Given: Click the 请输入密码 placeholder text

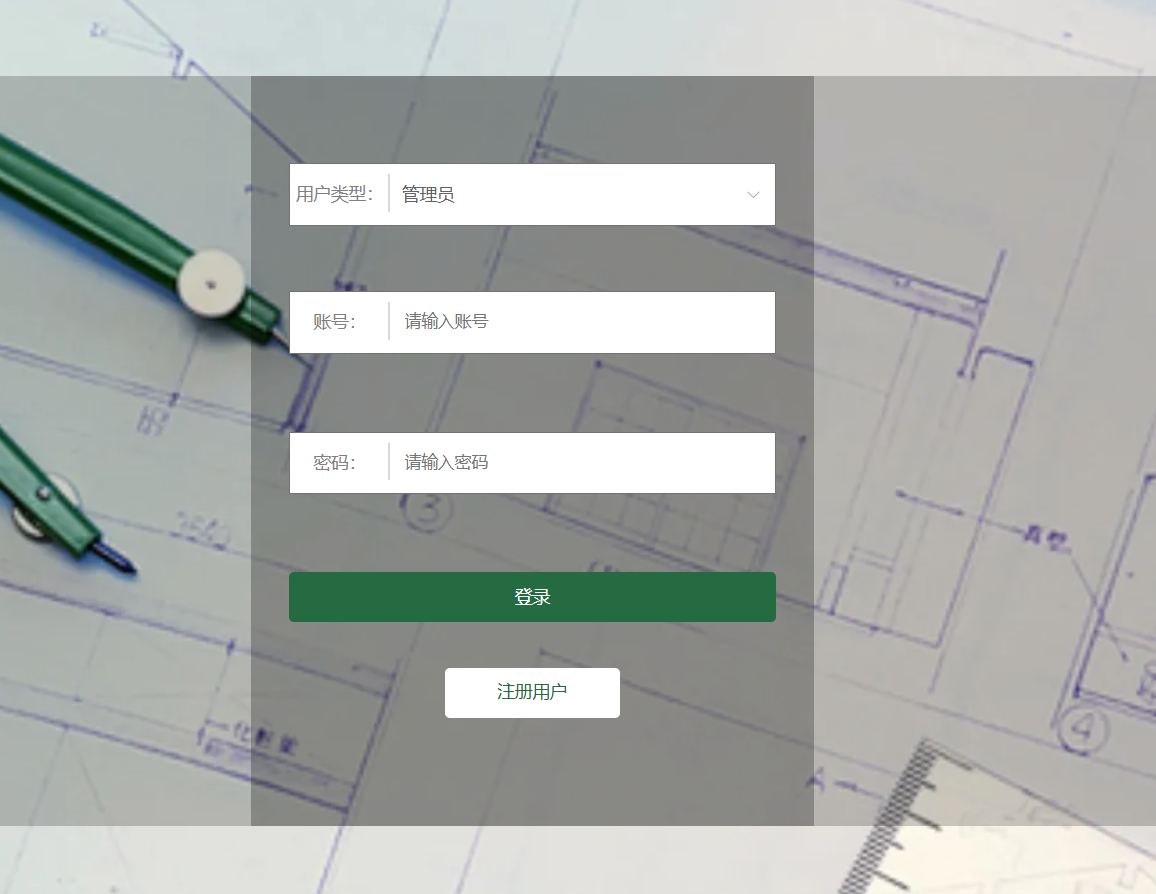Looking at the screenshot, I should 446,463.
